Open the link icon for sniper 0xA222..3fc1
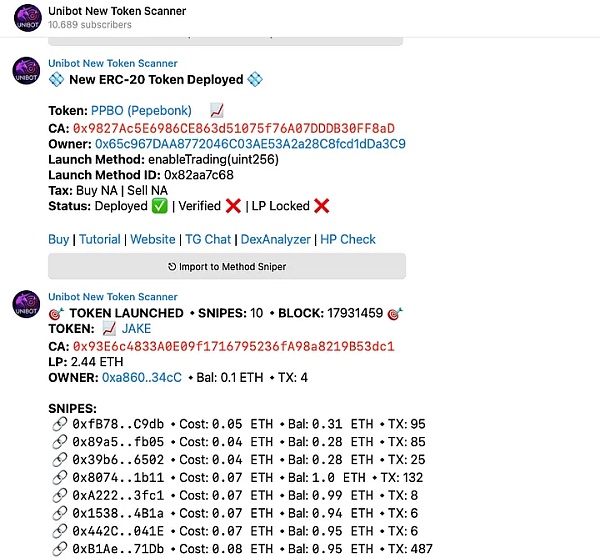600x558 pixels. point(60,496)
